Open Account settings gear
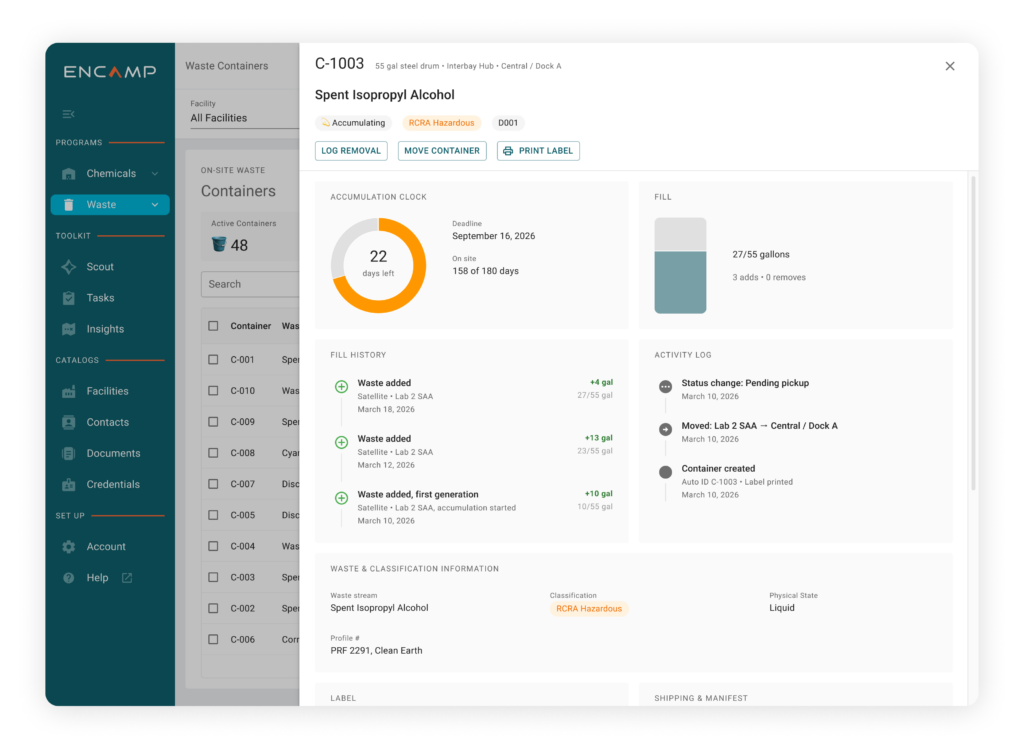This screenshot has width=1024, height=754. tap(69, 547)
